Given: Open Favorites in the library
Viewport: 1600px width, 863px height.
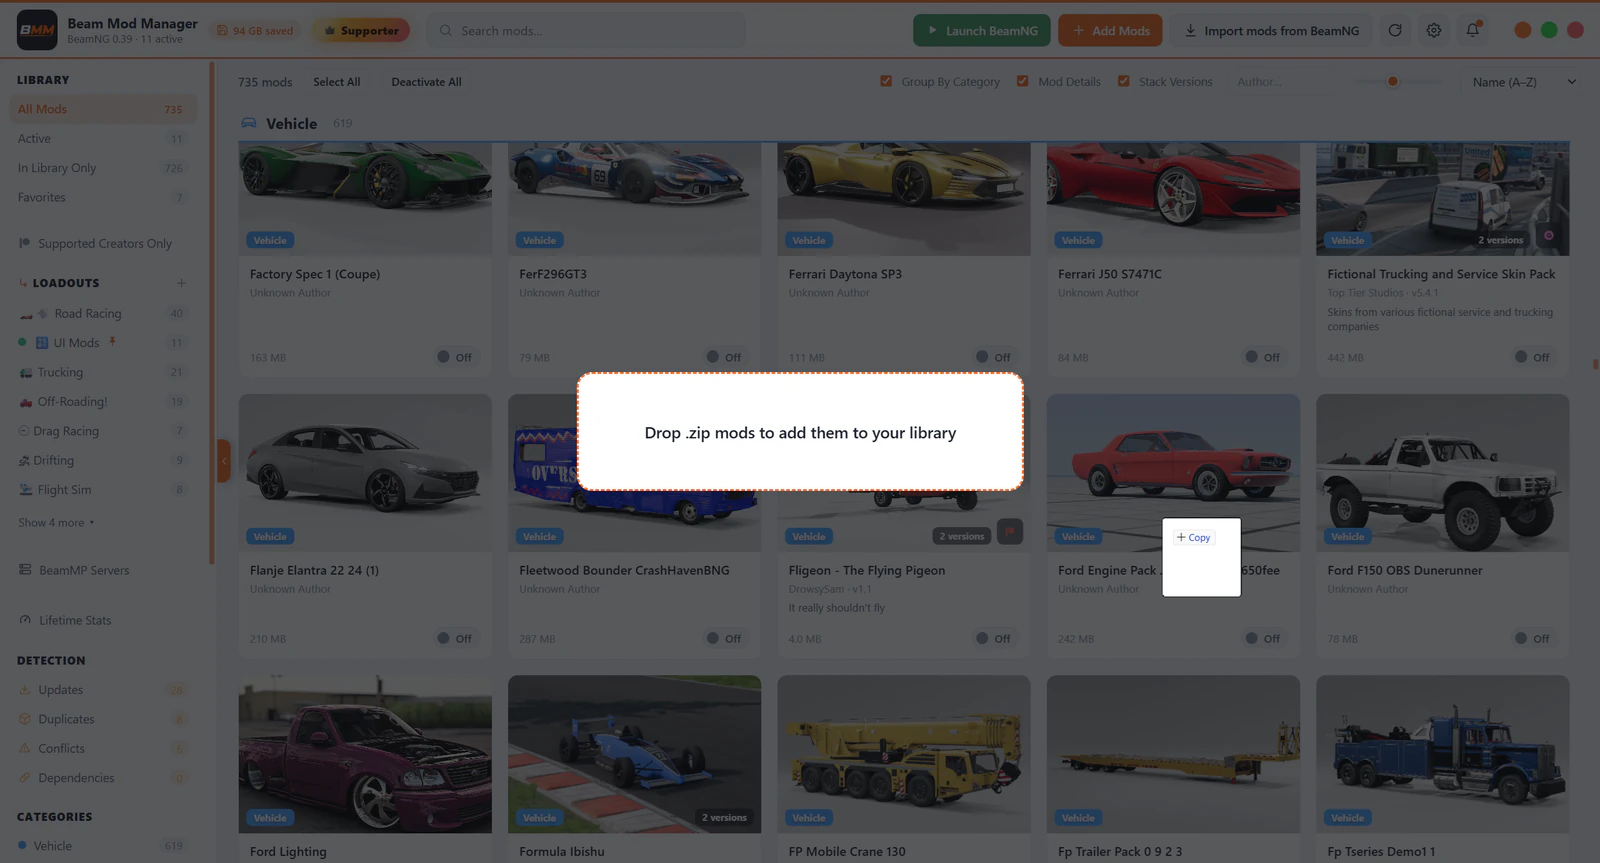Looking at the screenshot, I should 103,197.
